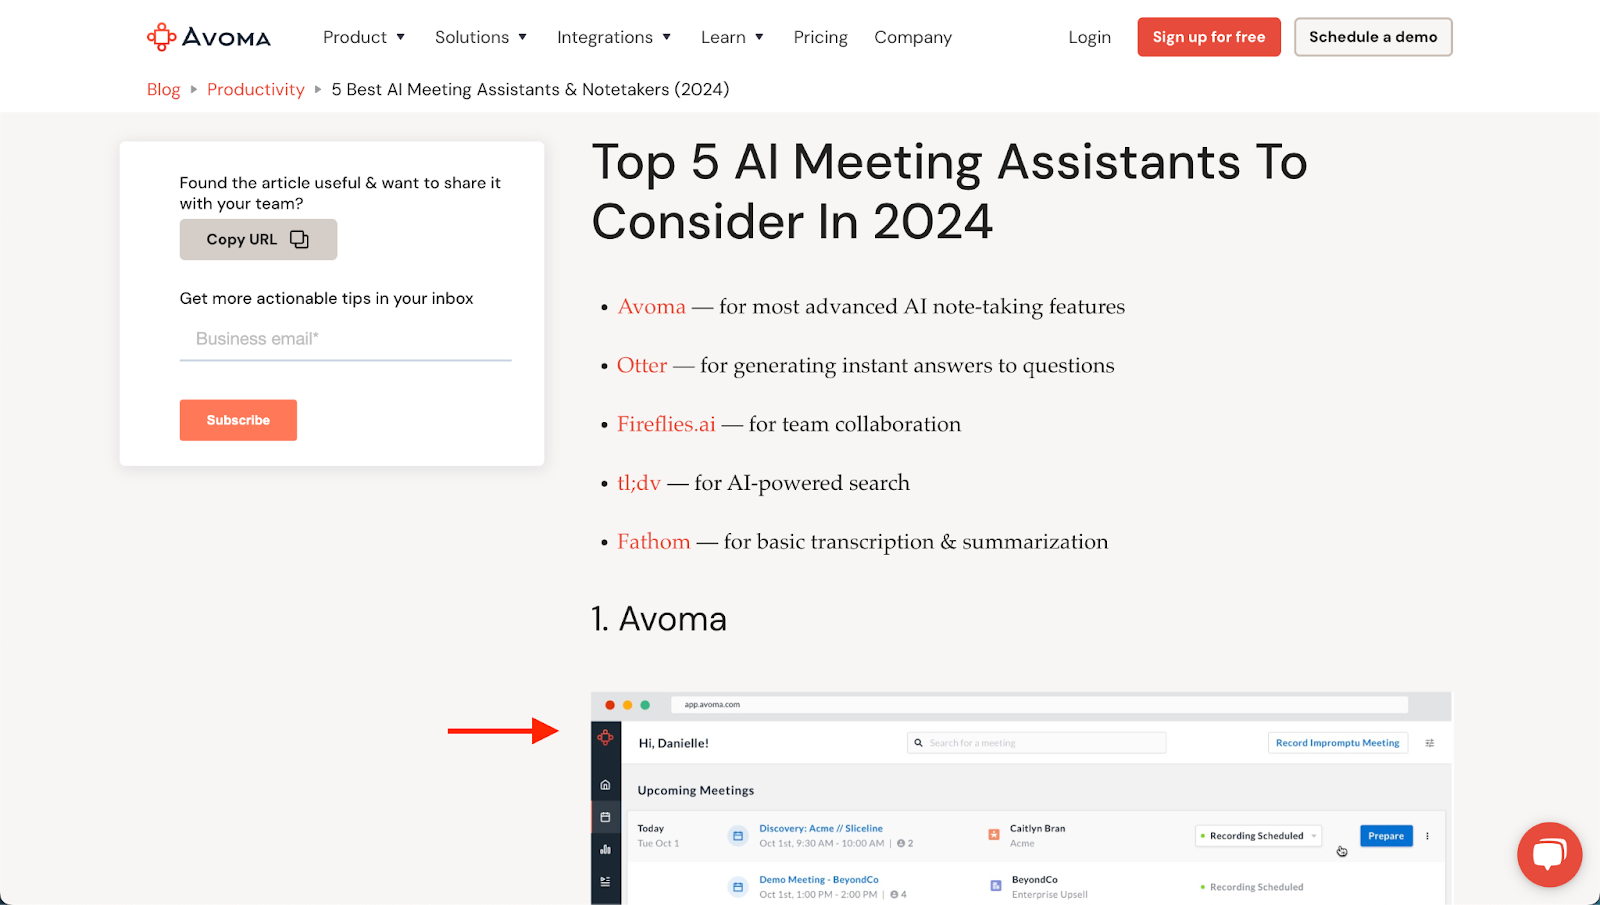Click the breadcrumb text '5 Best AI Meeting Assistants & Notetakers (2024)'

[x=531, y=89]
